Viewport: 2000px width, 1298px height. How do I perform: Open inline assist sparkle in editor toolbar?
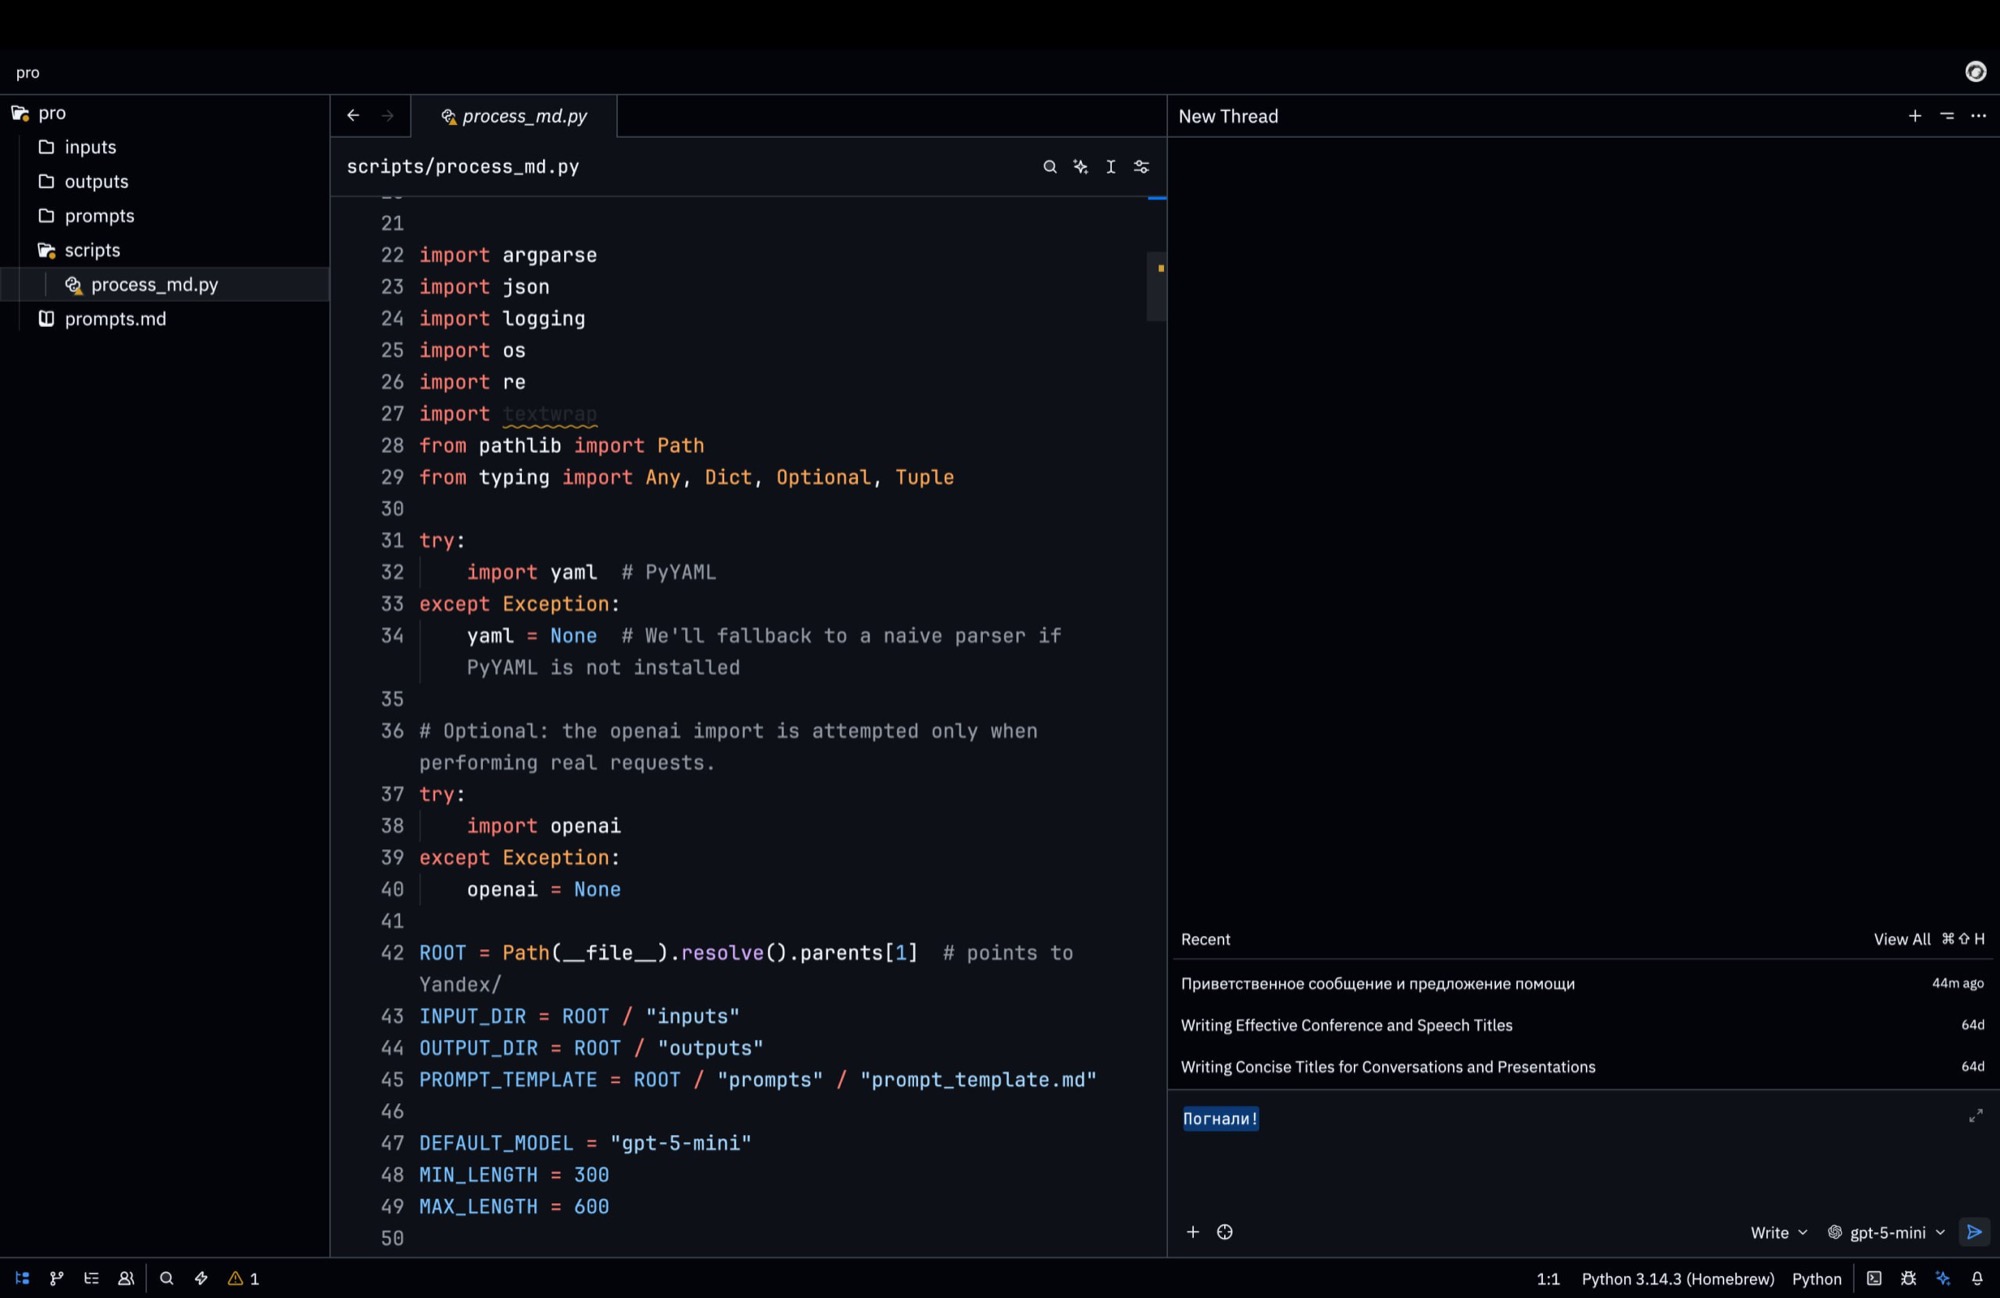coord(1080,167)
